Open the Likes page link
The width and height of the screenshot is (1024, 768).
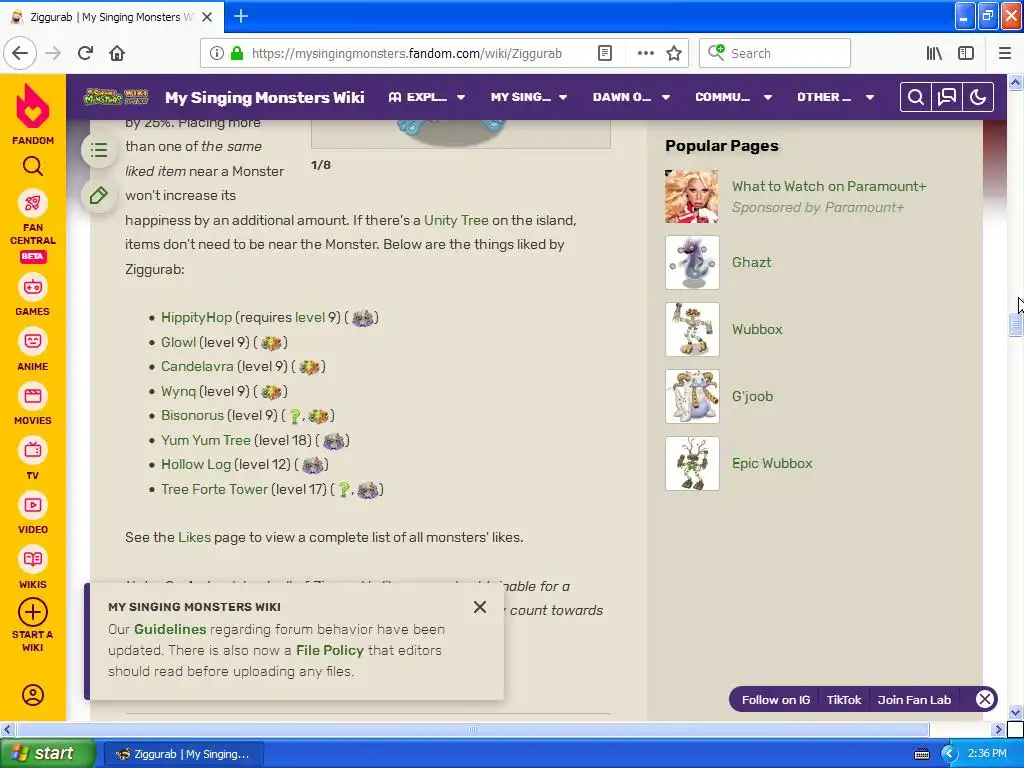pyautogui.click(x=194, y=537)
